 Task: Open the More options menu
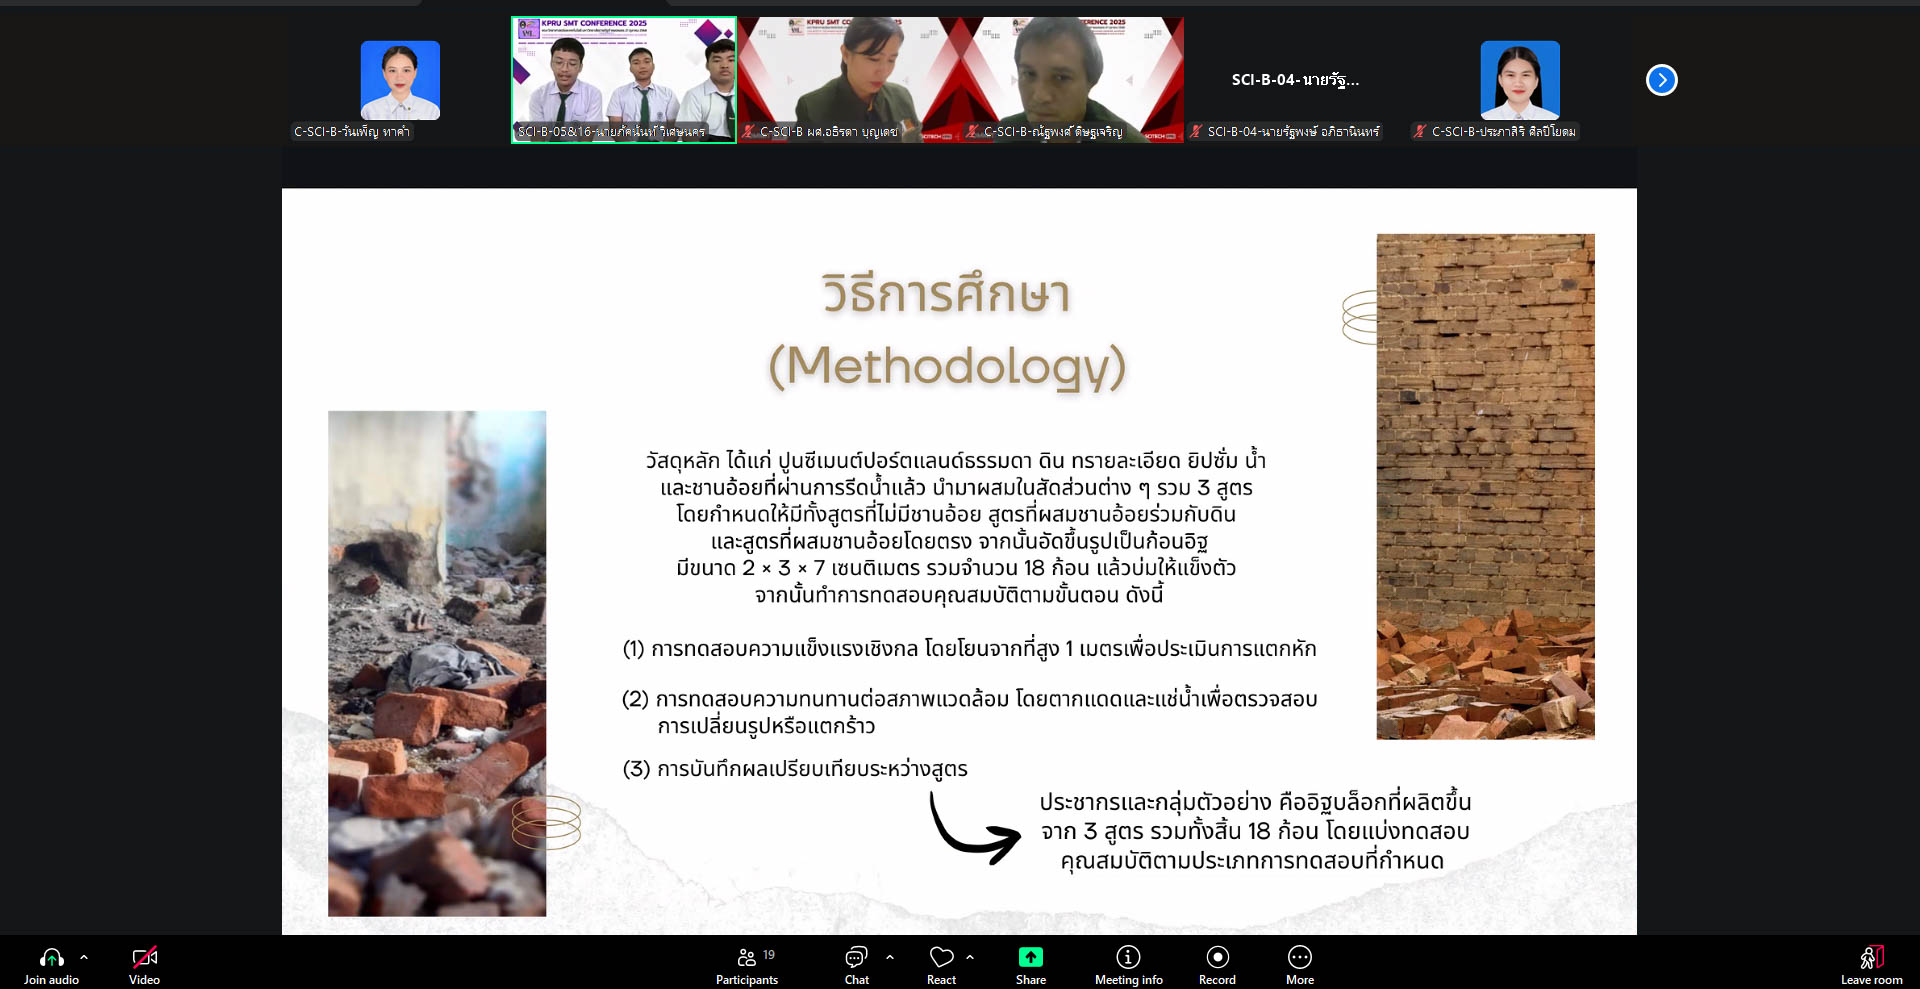[x=1299, y=958]
